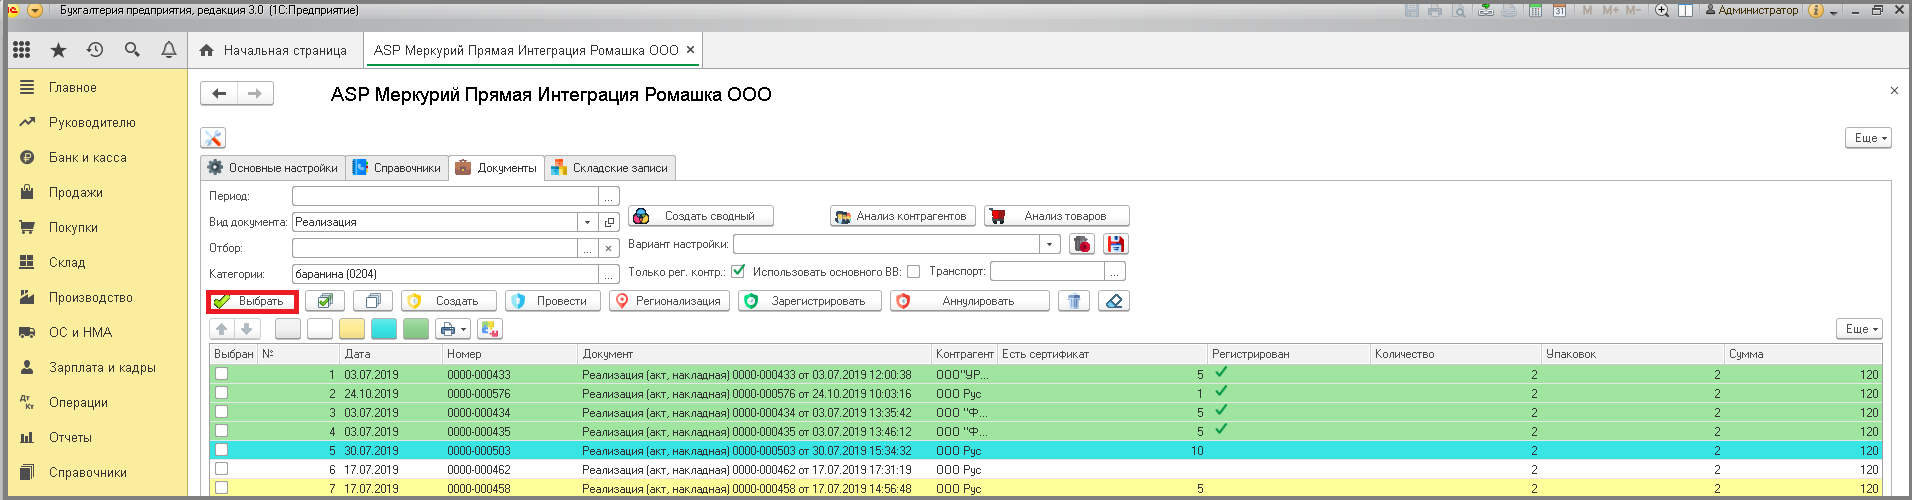Click the eraser clear icon button
The width and height of the screenshot is (1912, 500).
coord(1114,301)
